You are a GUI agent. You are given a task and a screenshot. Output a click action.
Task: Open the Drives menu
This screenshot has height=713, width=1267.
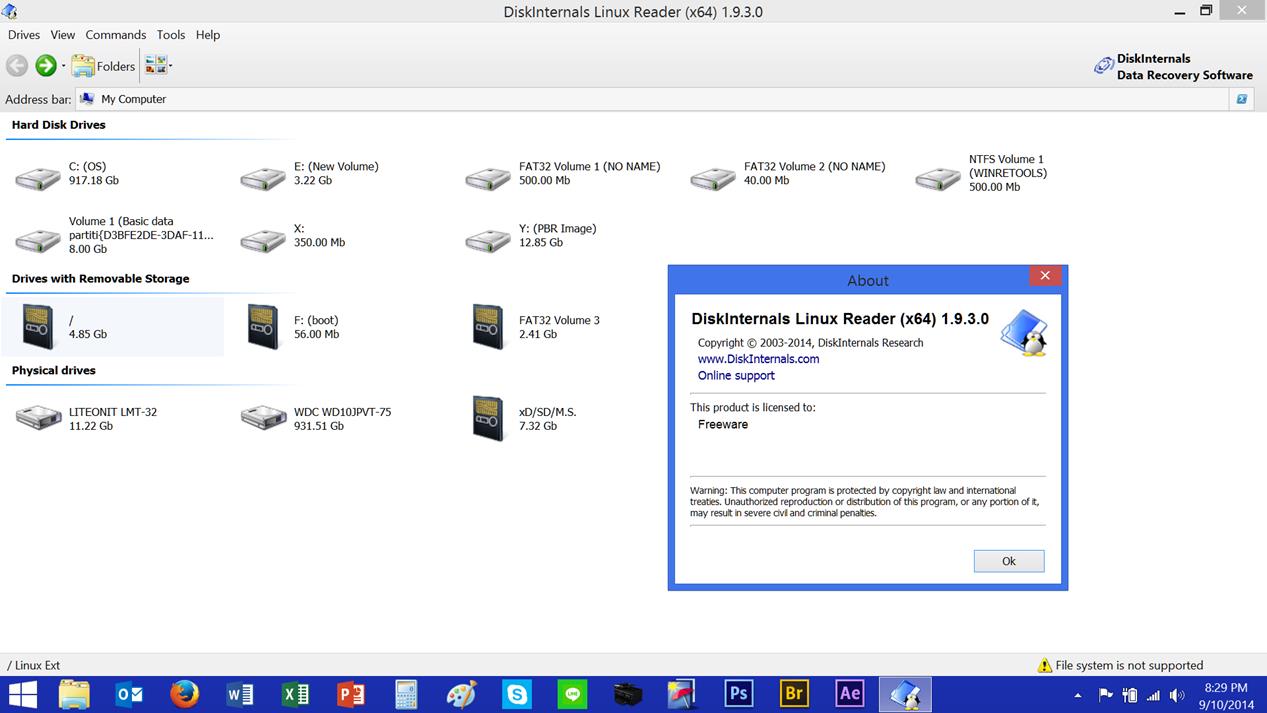24,35
